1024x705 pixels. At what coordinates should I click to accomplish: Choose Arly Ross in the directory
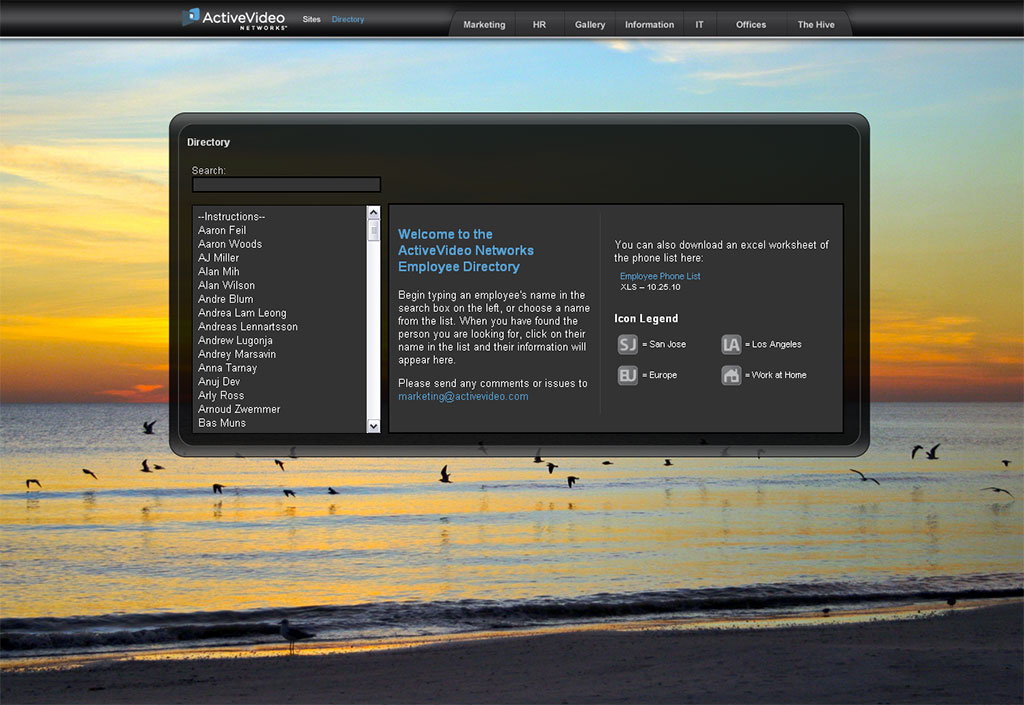coord(279,395)
